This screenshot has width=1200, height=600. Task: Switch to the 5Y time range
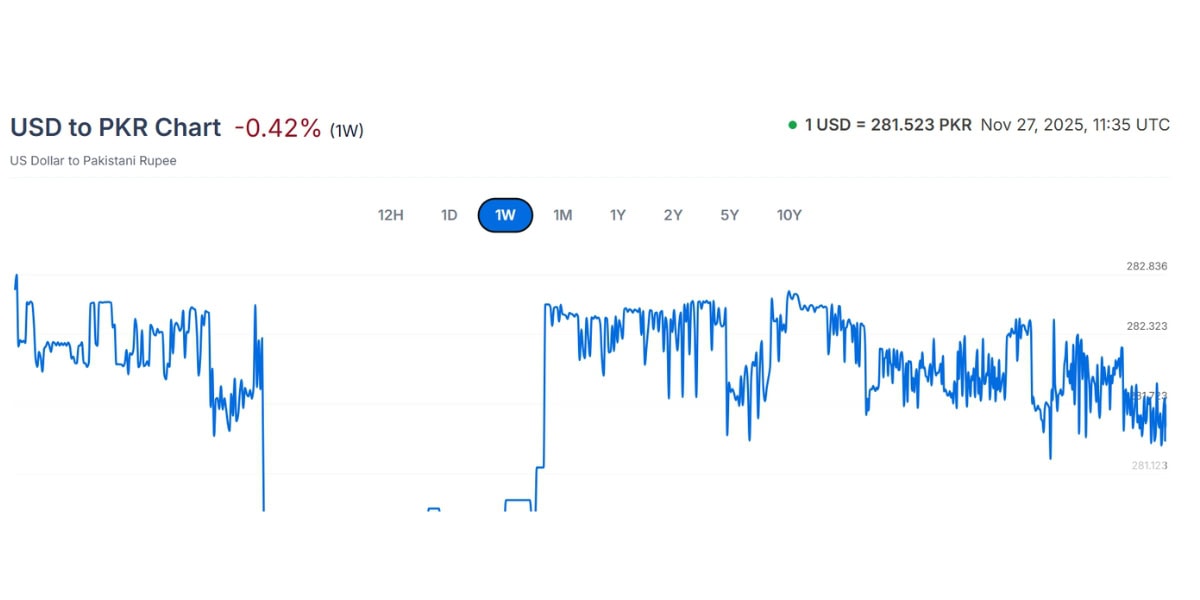(x=729, y=215)
